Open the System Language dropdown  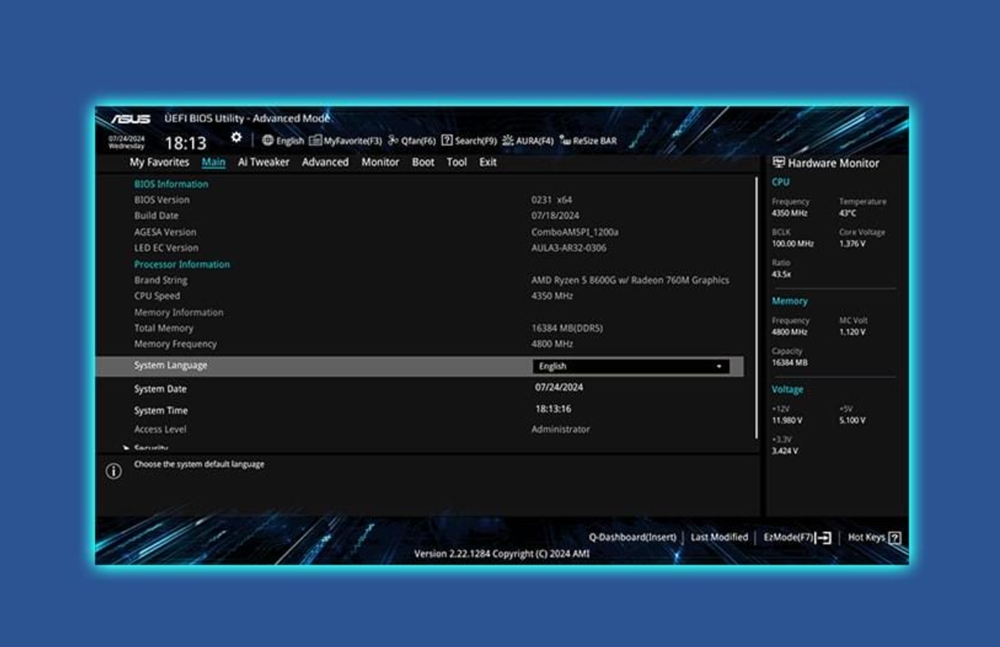(631, 366)
